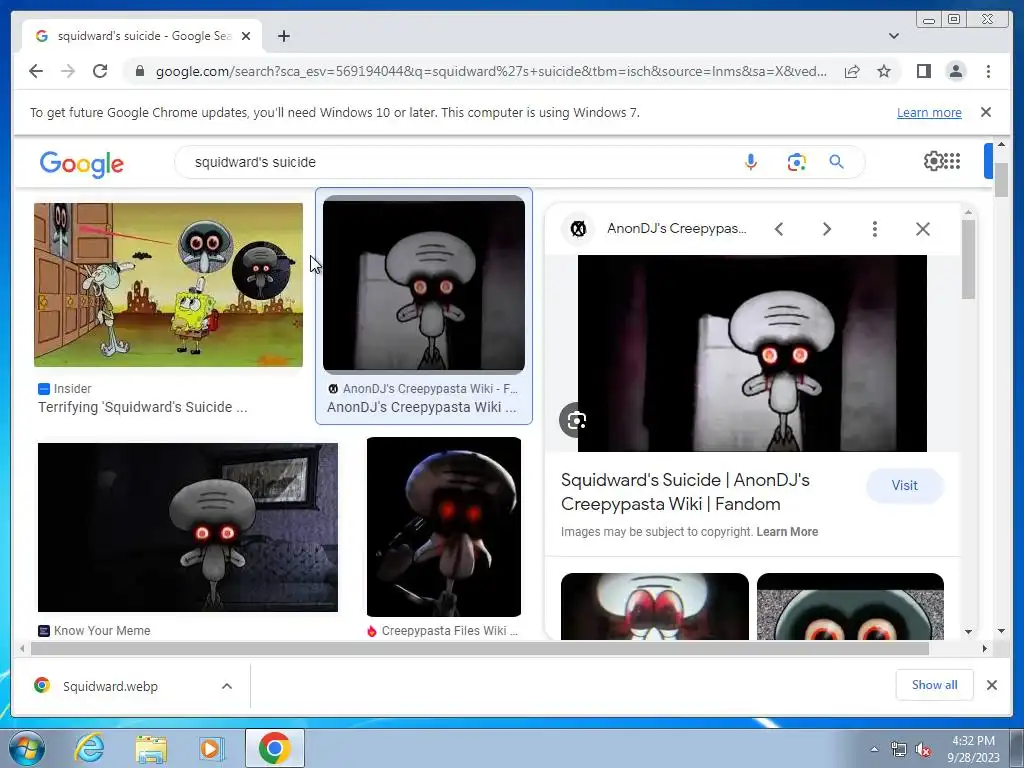Viewport: 1024px width, 768px height.
Task: Open Chrome side panel
Action: click(923, 71)
